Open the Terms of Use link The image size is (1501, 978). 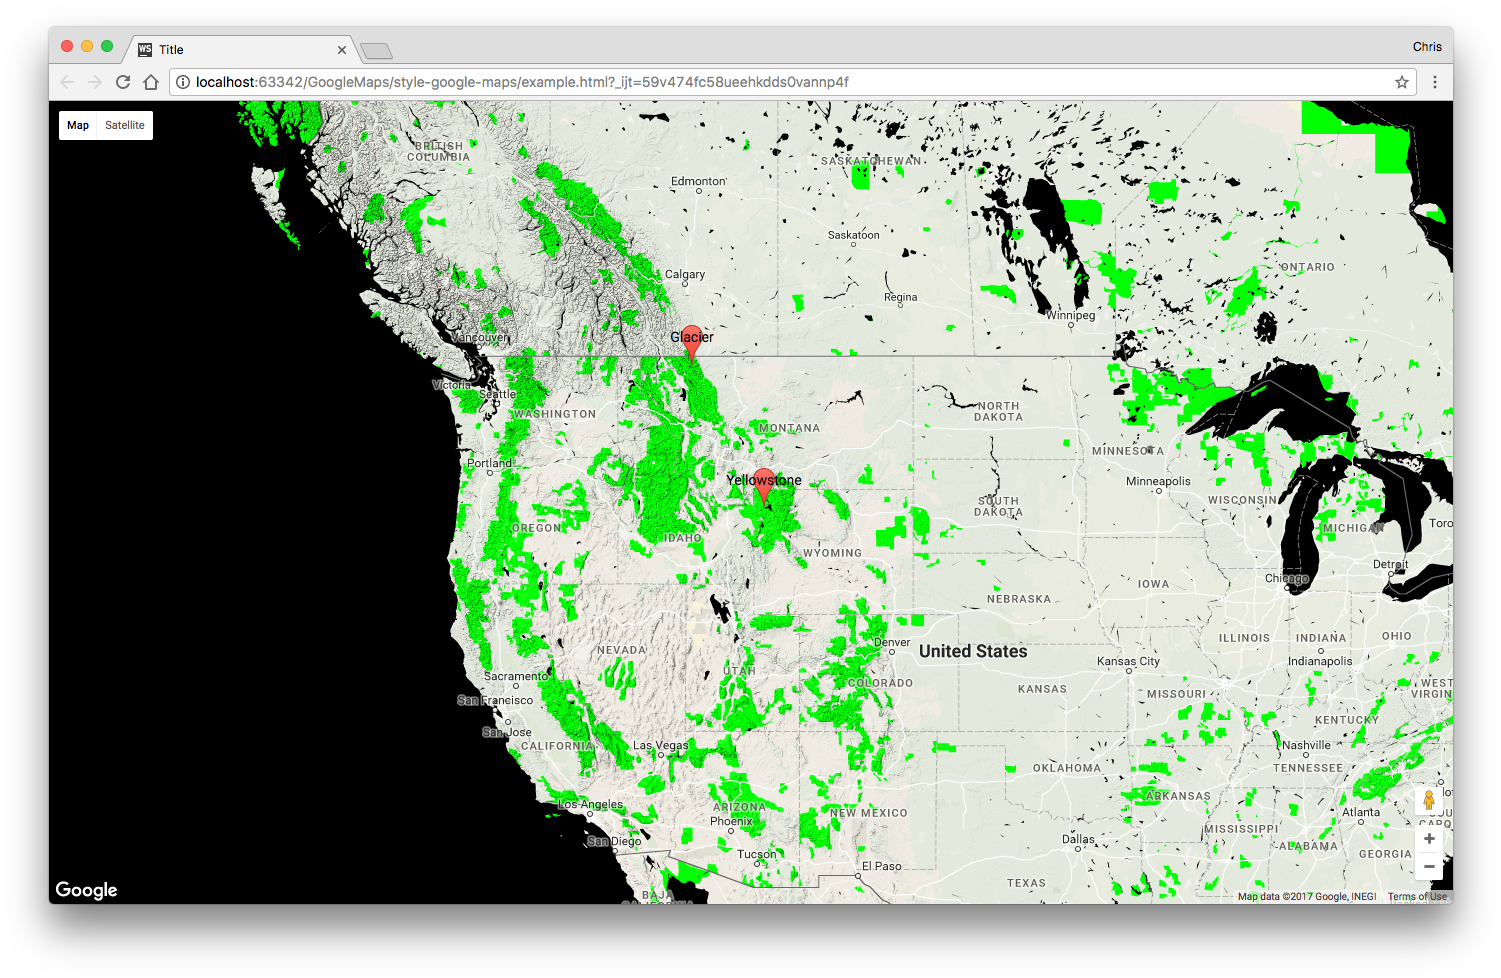(1417, 897)
